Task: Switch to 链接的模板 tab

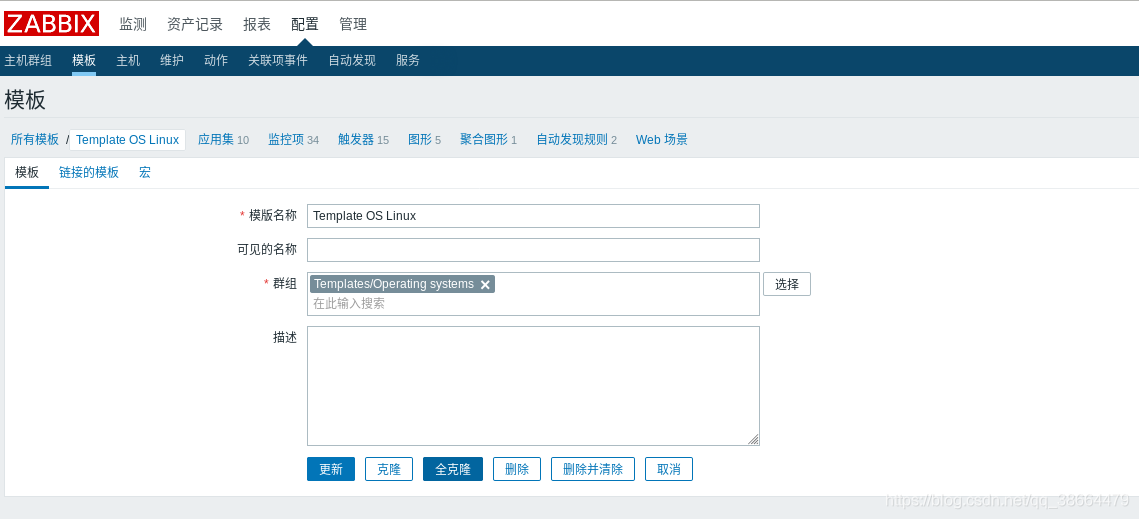Action: click(x=89, y=173)
